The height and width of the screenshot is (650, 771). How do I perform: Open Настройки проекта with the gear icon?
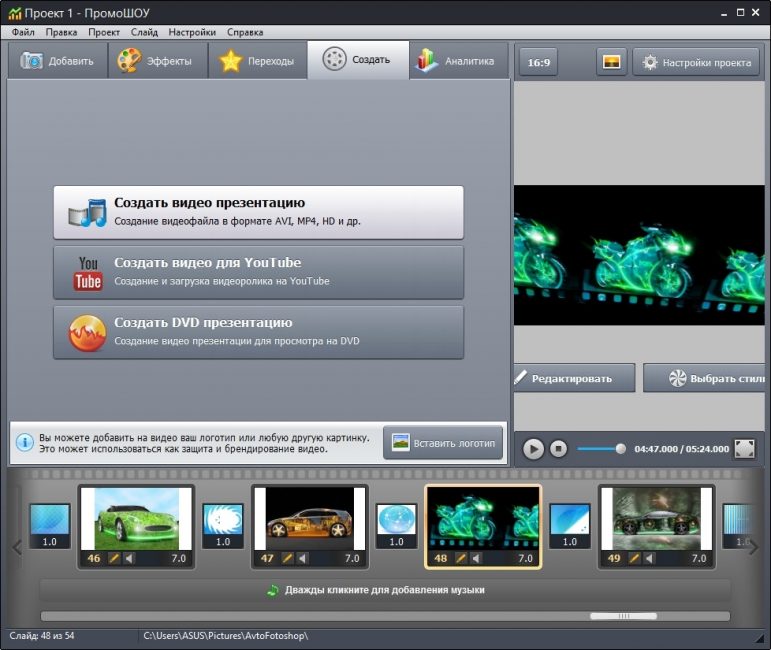point(696,62)
